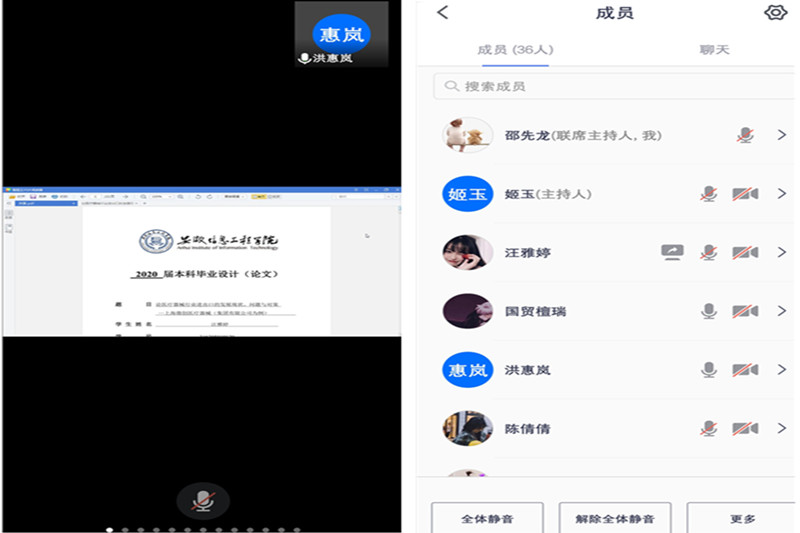Open meeting settings gear icon

click(775, 13)
